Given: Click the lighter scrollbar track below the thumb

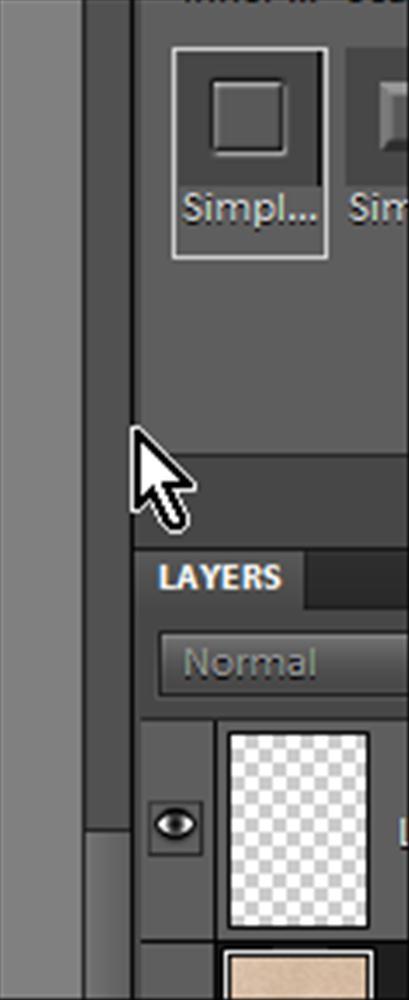Looking at the screenshot, I should coord(107,916).
